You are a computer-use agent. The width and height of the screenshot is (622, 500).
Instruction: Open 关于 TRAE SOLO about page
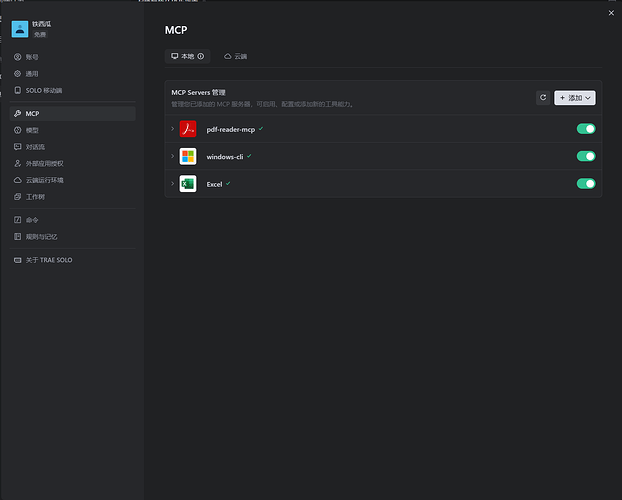pos(73,260)
